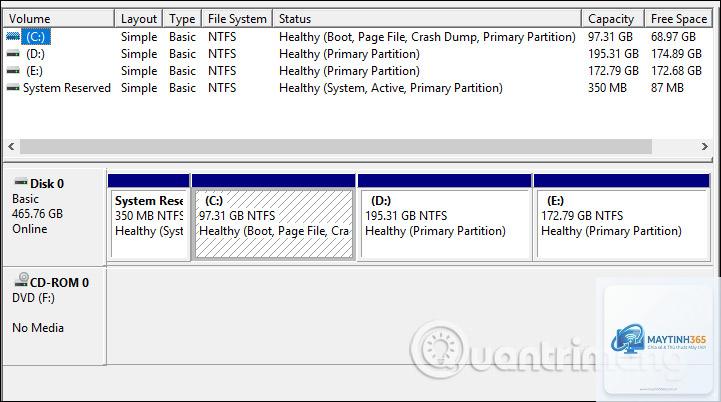This screenshot has height=402, width=721.
Task: Click the Basic type cell in E: row
Action: pyautogui.click(x=182, y=71)
